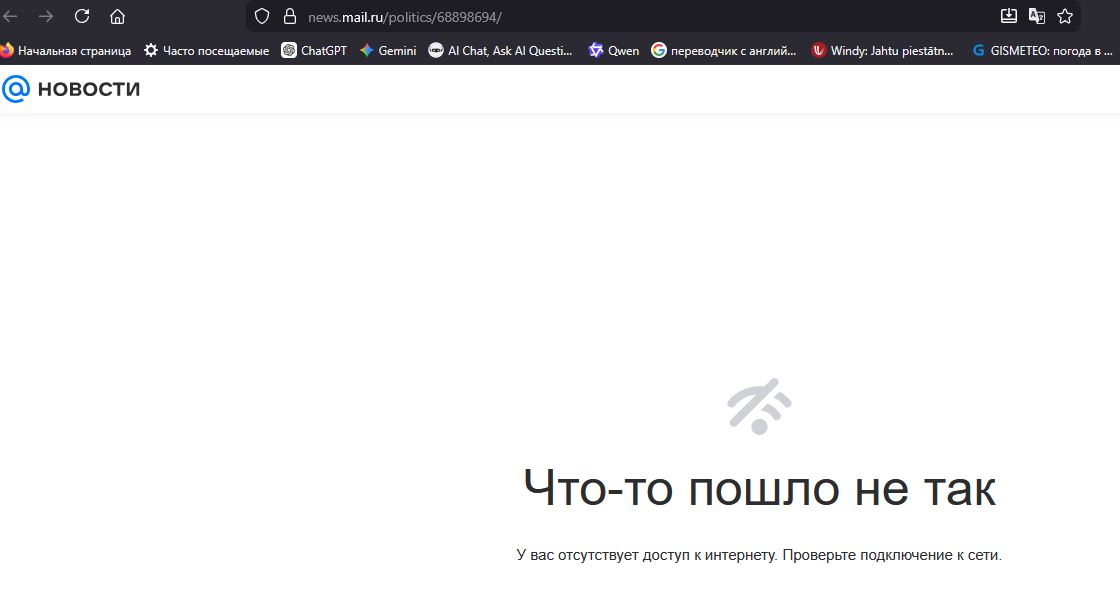
Task: Click the Что-то пошло не так heading
Action: click(x=759, y=489)
